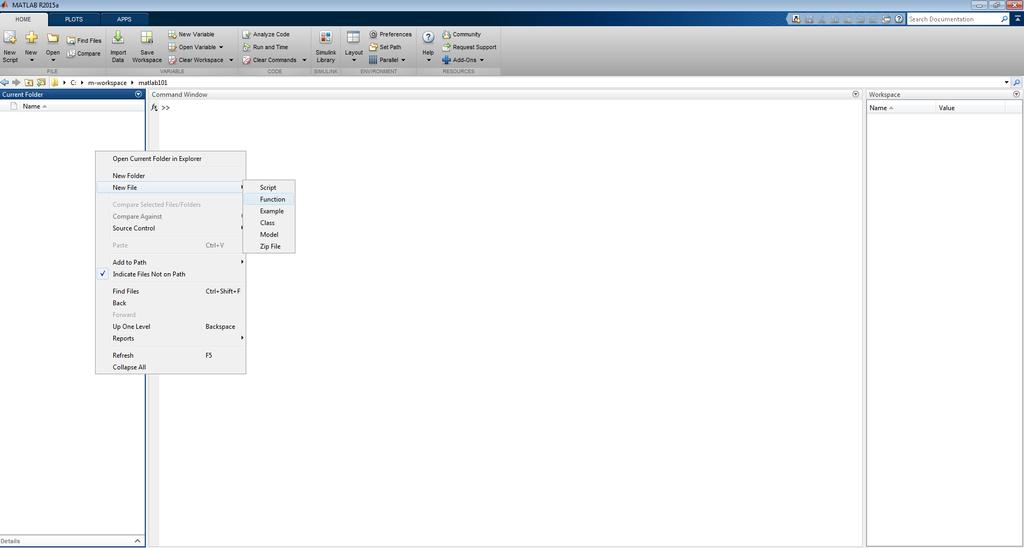Launch the Import Data tool
The image size is (1024, 548).
[118, 46]
